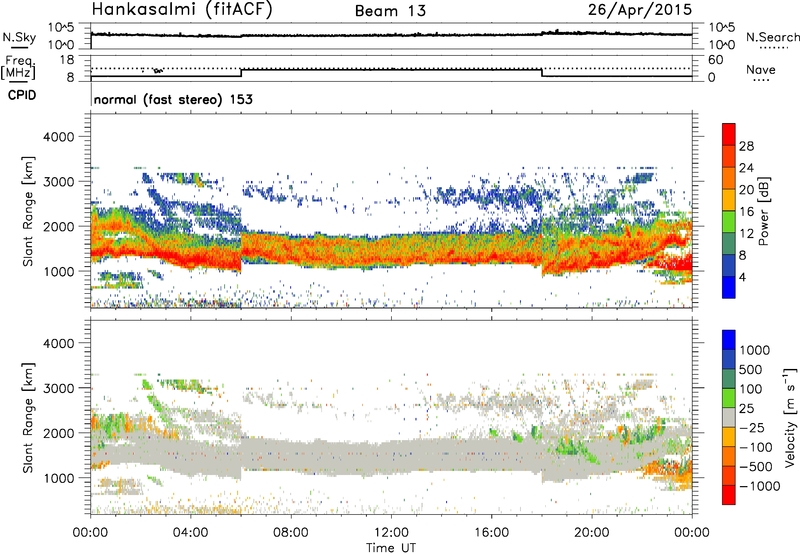The width and height of the screenshot is (800, 554).
Task: Click the 'Freq. [MHz]' axis label
Action: coord(18,67)
